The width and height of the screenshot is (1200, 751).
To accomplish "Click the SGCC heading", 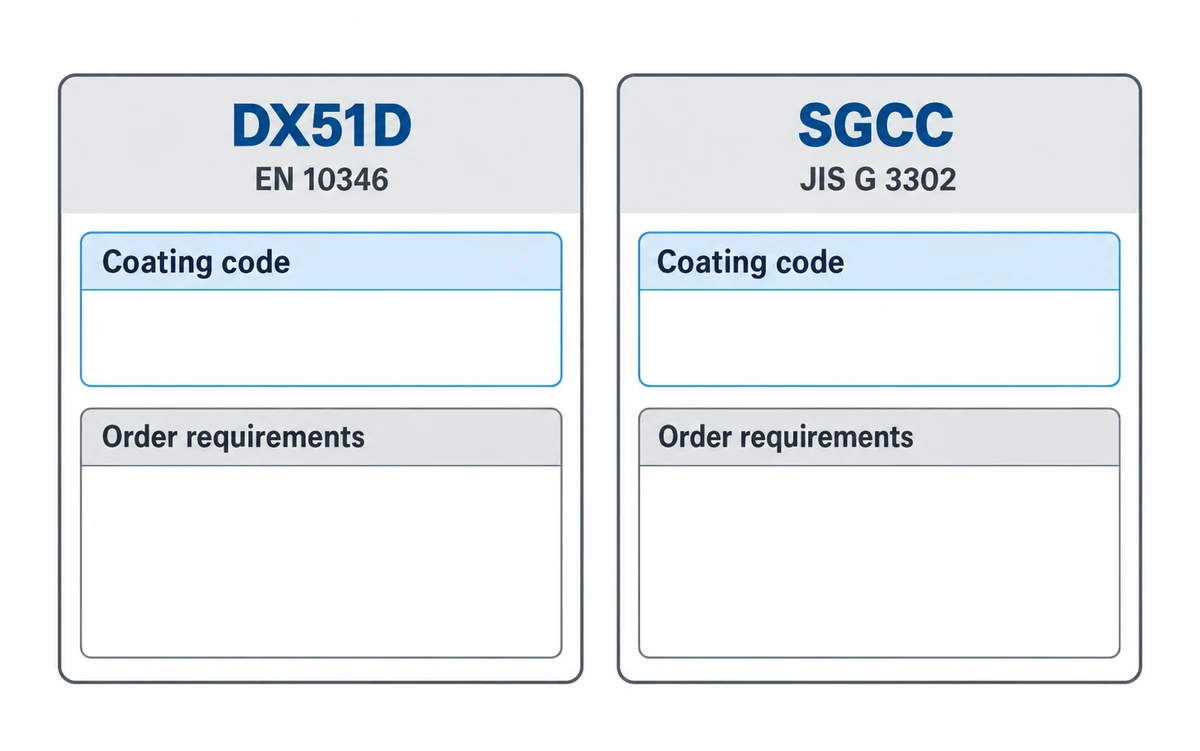I will tap(876, 127).
